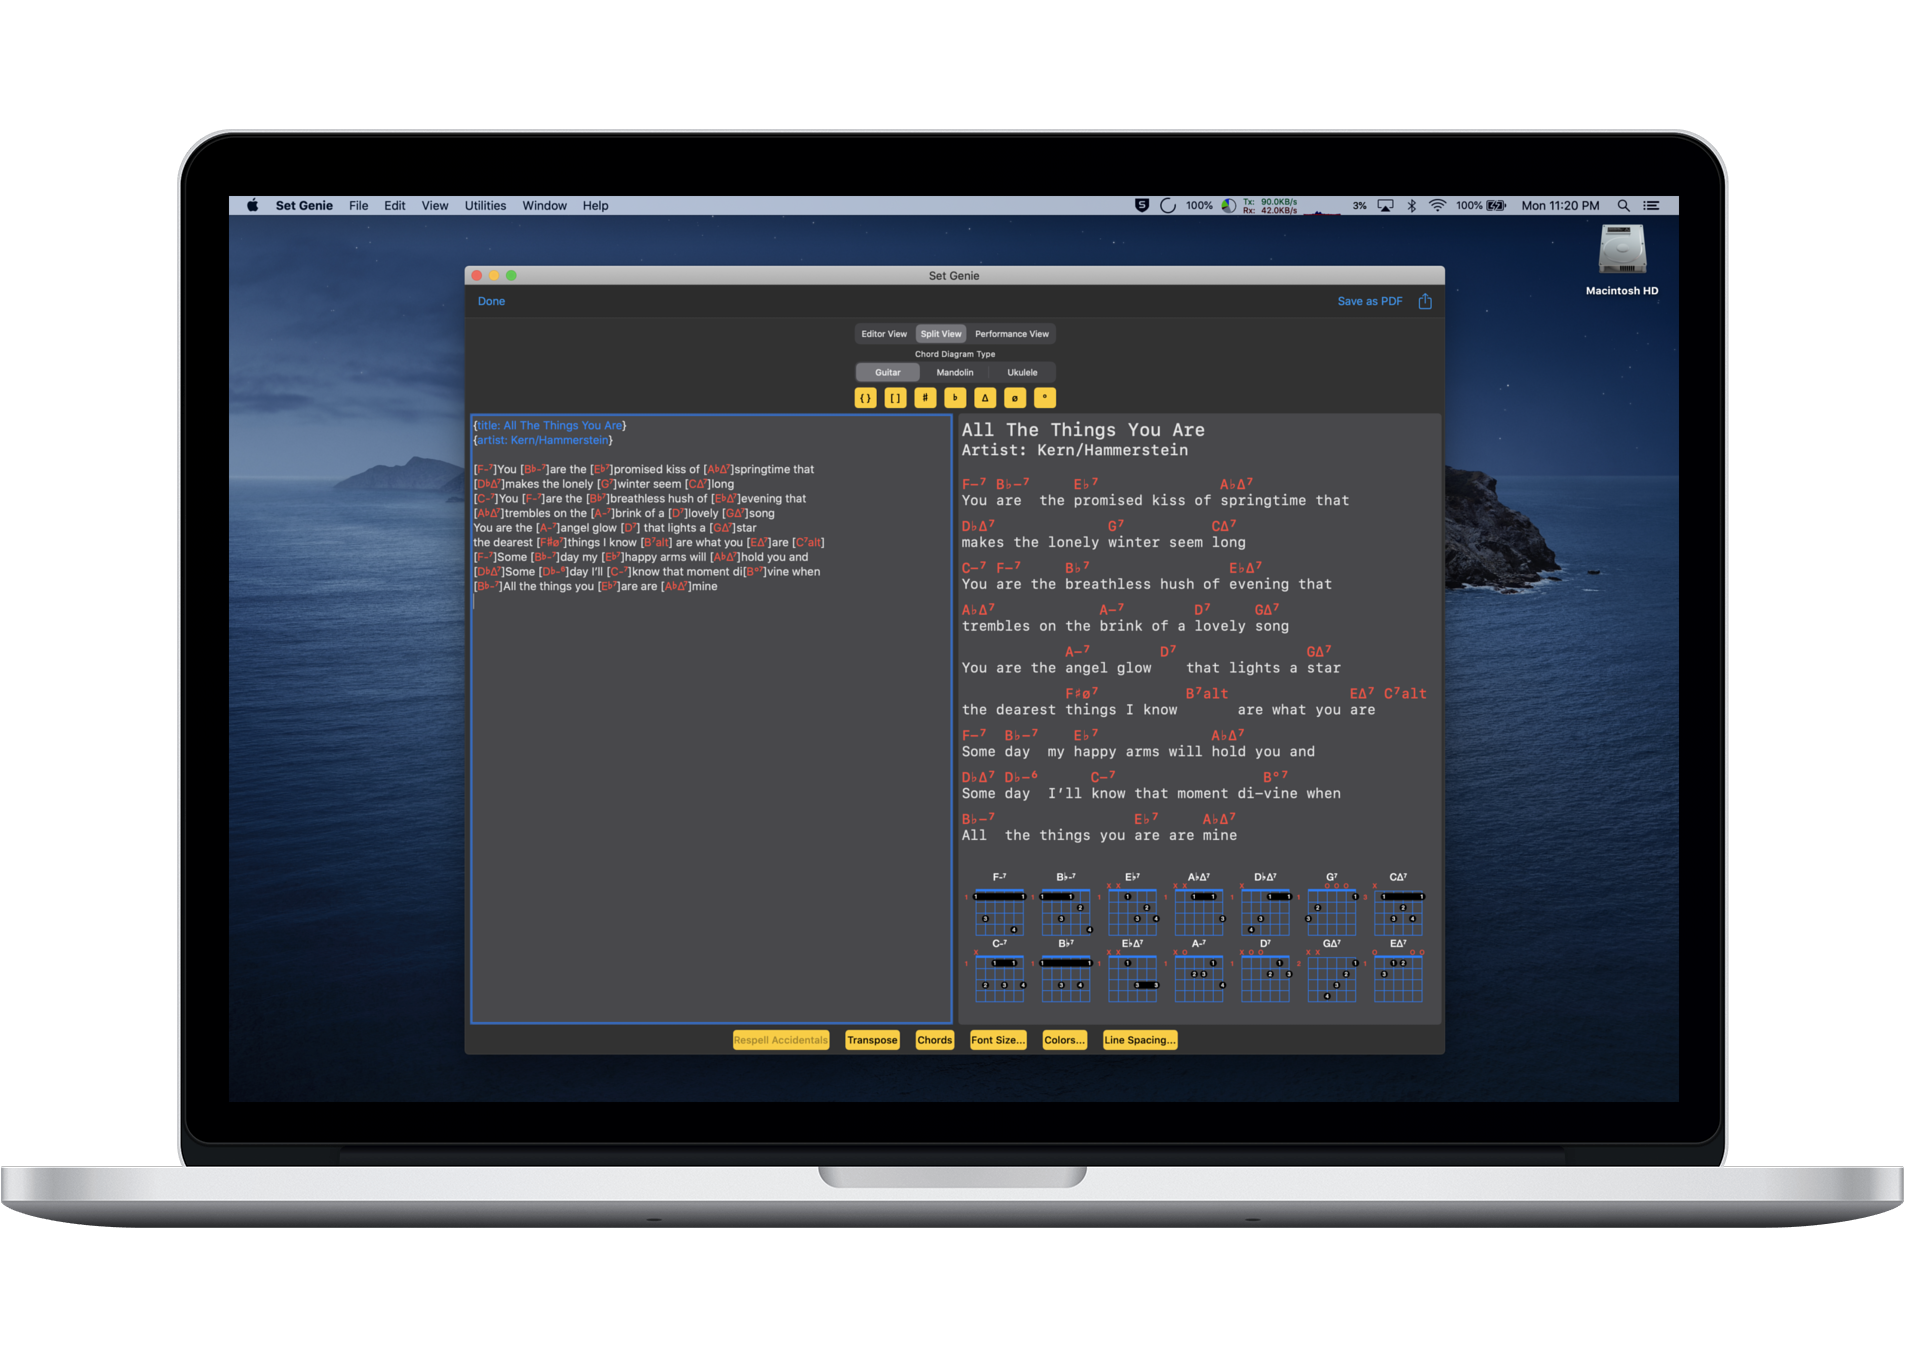Insert major seventh triangle symbol
The width and height of the screenshot is (1905, 1357).
[x=985, y=398]
